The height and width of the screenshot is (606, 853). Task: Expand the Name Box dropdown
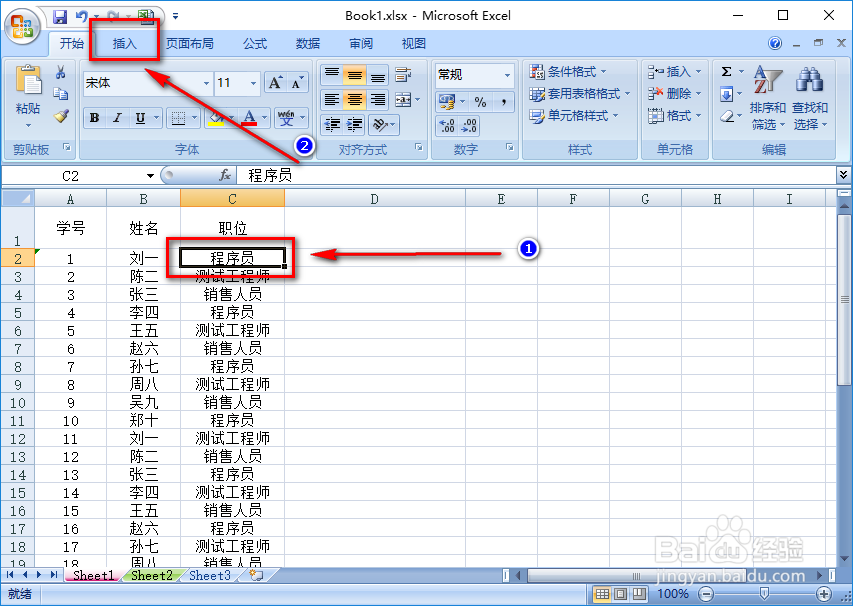(x=150, y=176)
